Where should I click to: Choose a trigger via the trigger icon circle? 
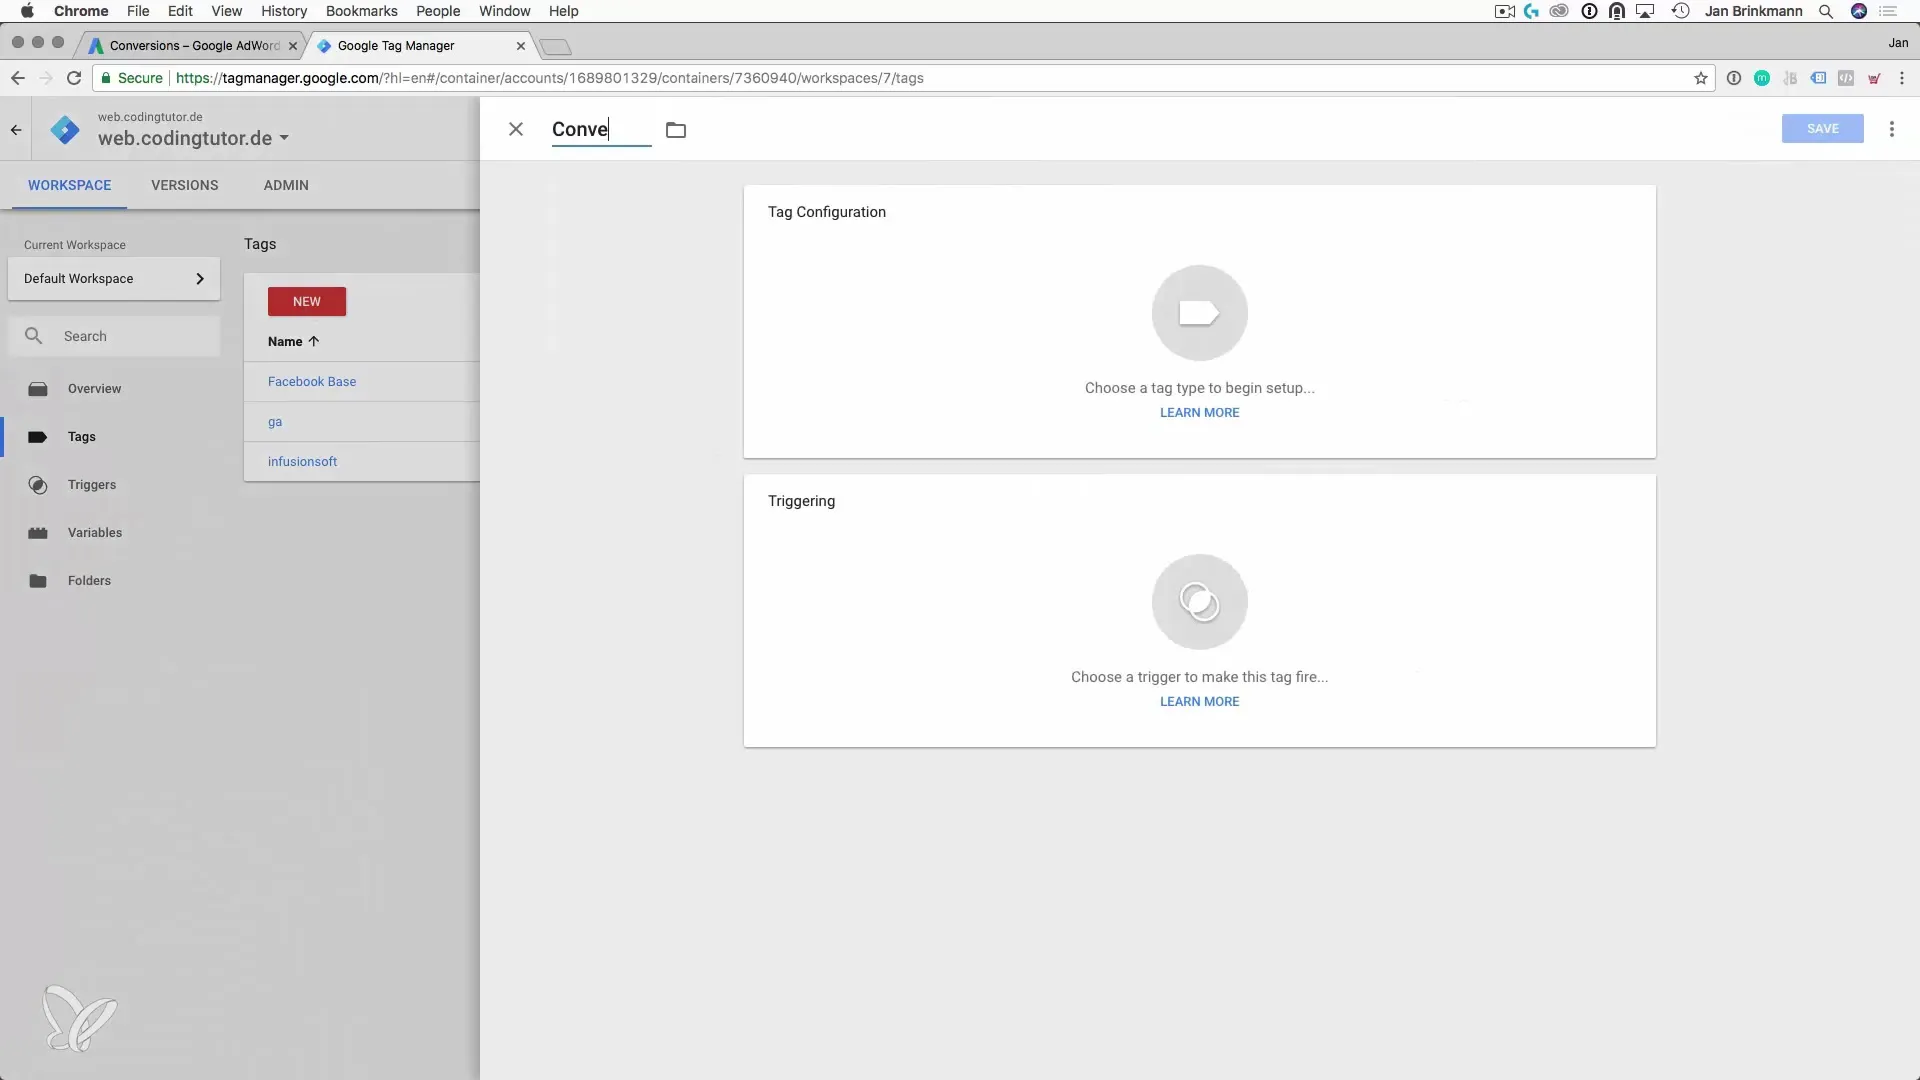point(1199,602)
